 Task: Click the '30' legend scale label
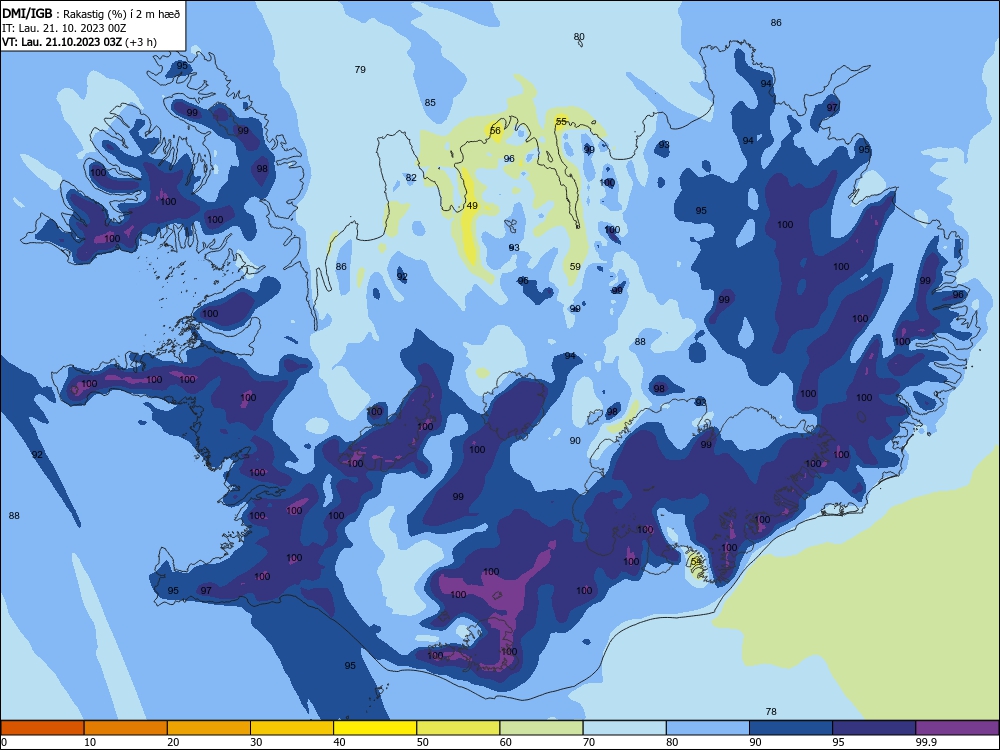[256, 742]
